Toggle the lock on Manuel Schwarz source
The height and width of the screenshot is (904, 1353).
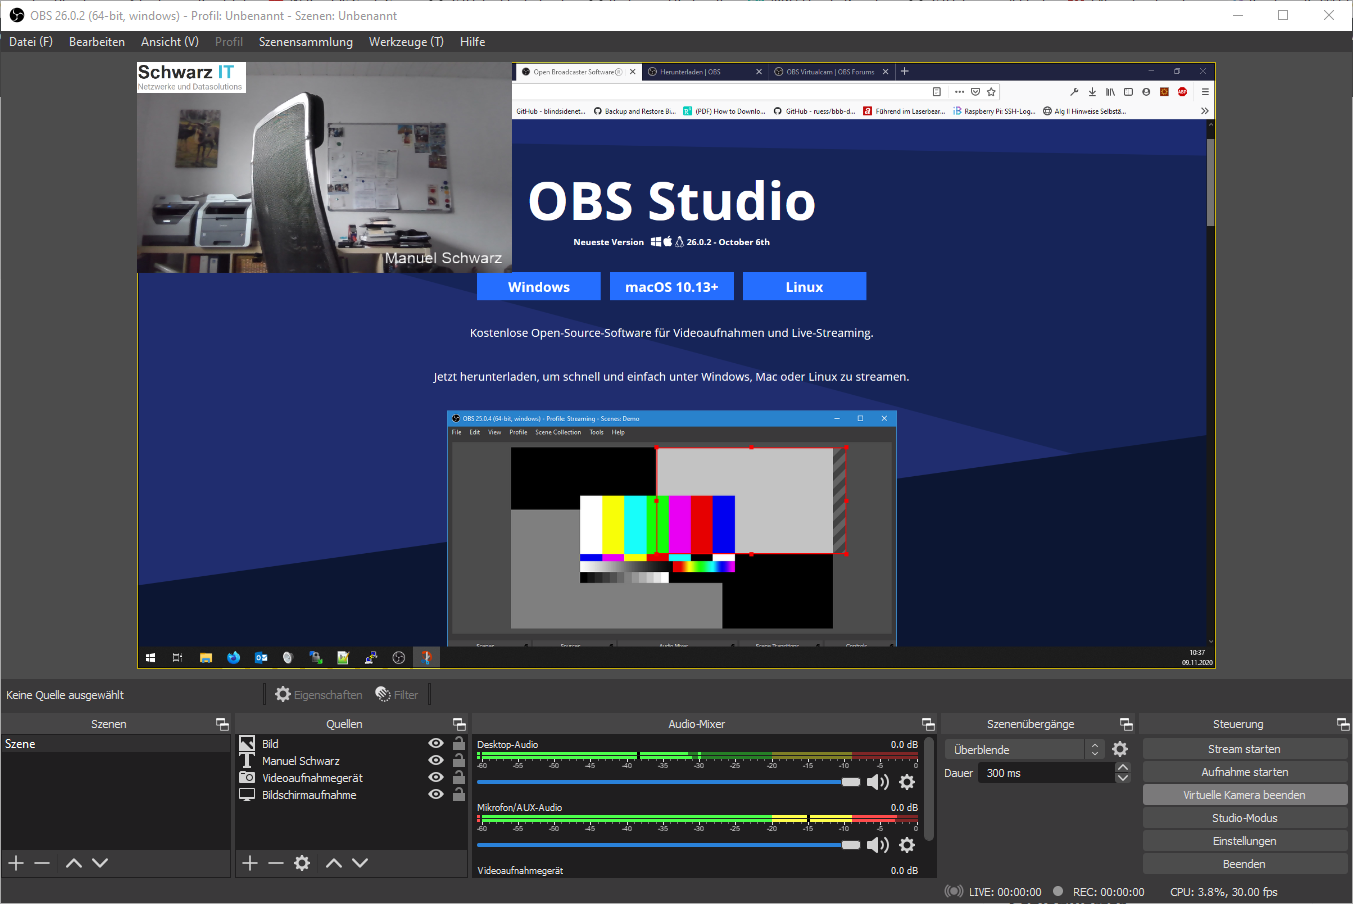[x=458, y=760]
